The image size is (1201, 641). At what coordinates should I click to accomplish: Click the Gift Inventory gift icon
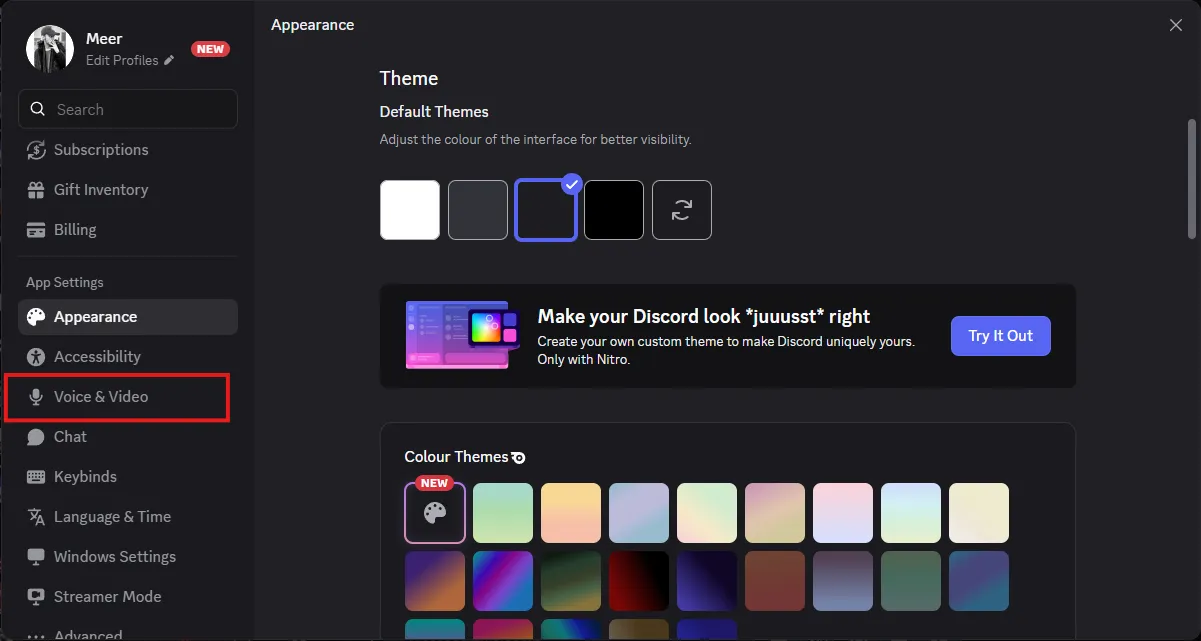[37, 190]
